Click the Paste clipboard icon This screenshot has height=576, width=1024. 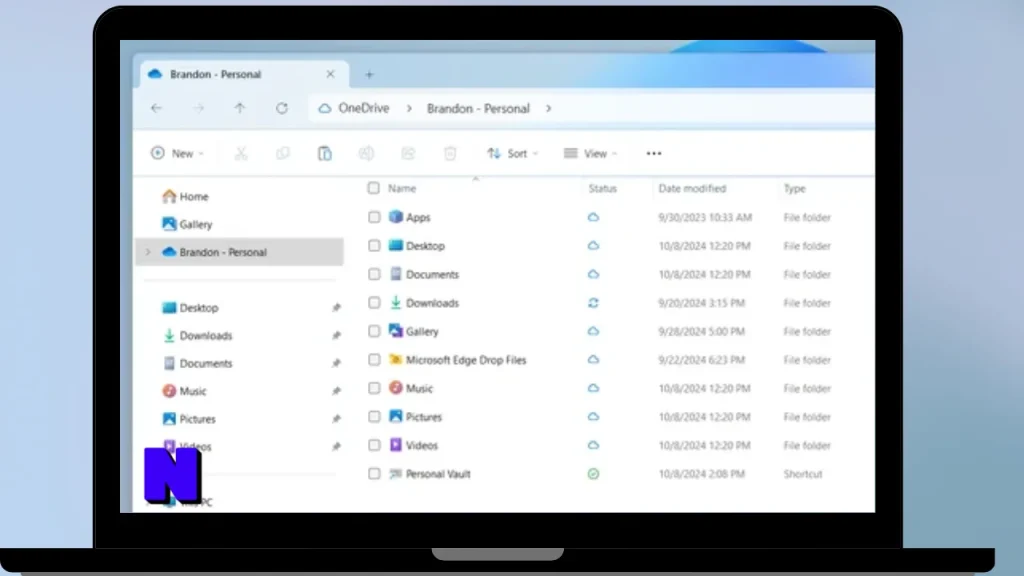(325, 153)
